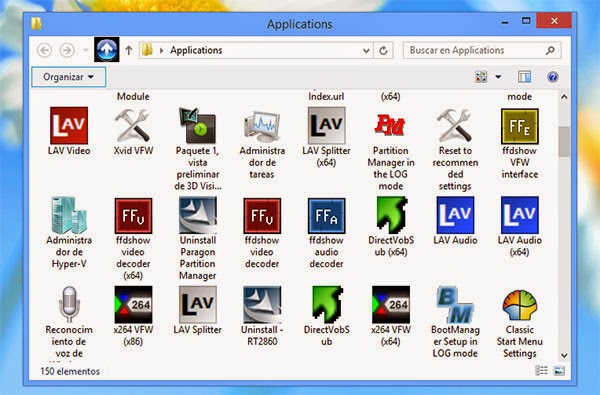Select Reset to recommended settings icon
Screen dimensions: 600x395
pos(455,126)
